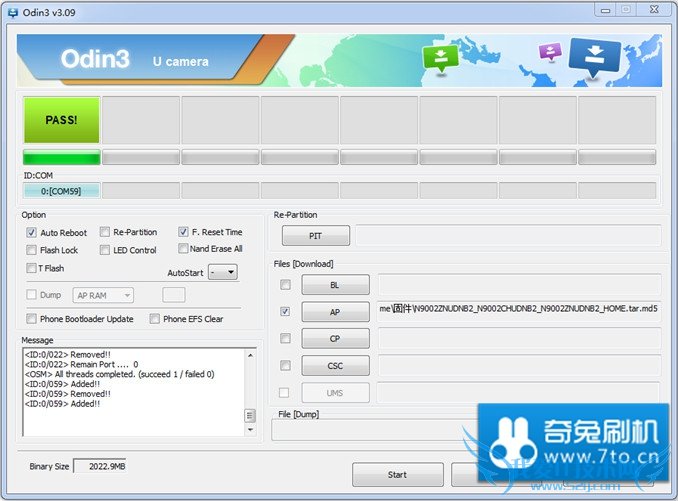Check the CP file checkbox
Viewport: 678px width, 501px height.
285,338
